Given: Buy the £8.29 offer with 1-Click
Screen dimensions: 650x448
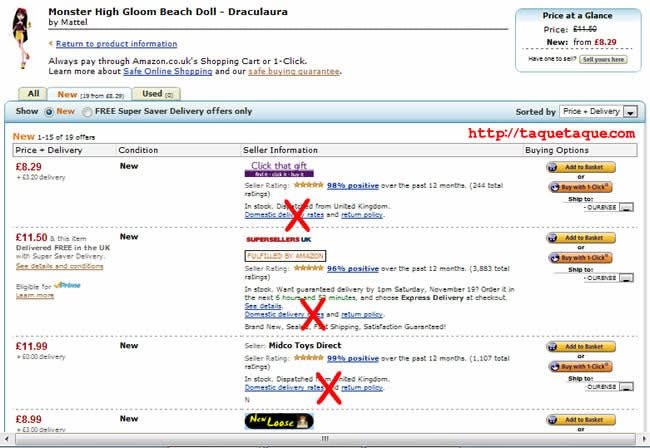Looking at the screenshot, I should click(580, 187).
